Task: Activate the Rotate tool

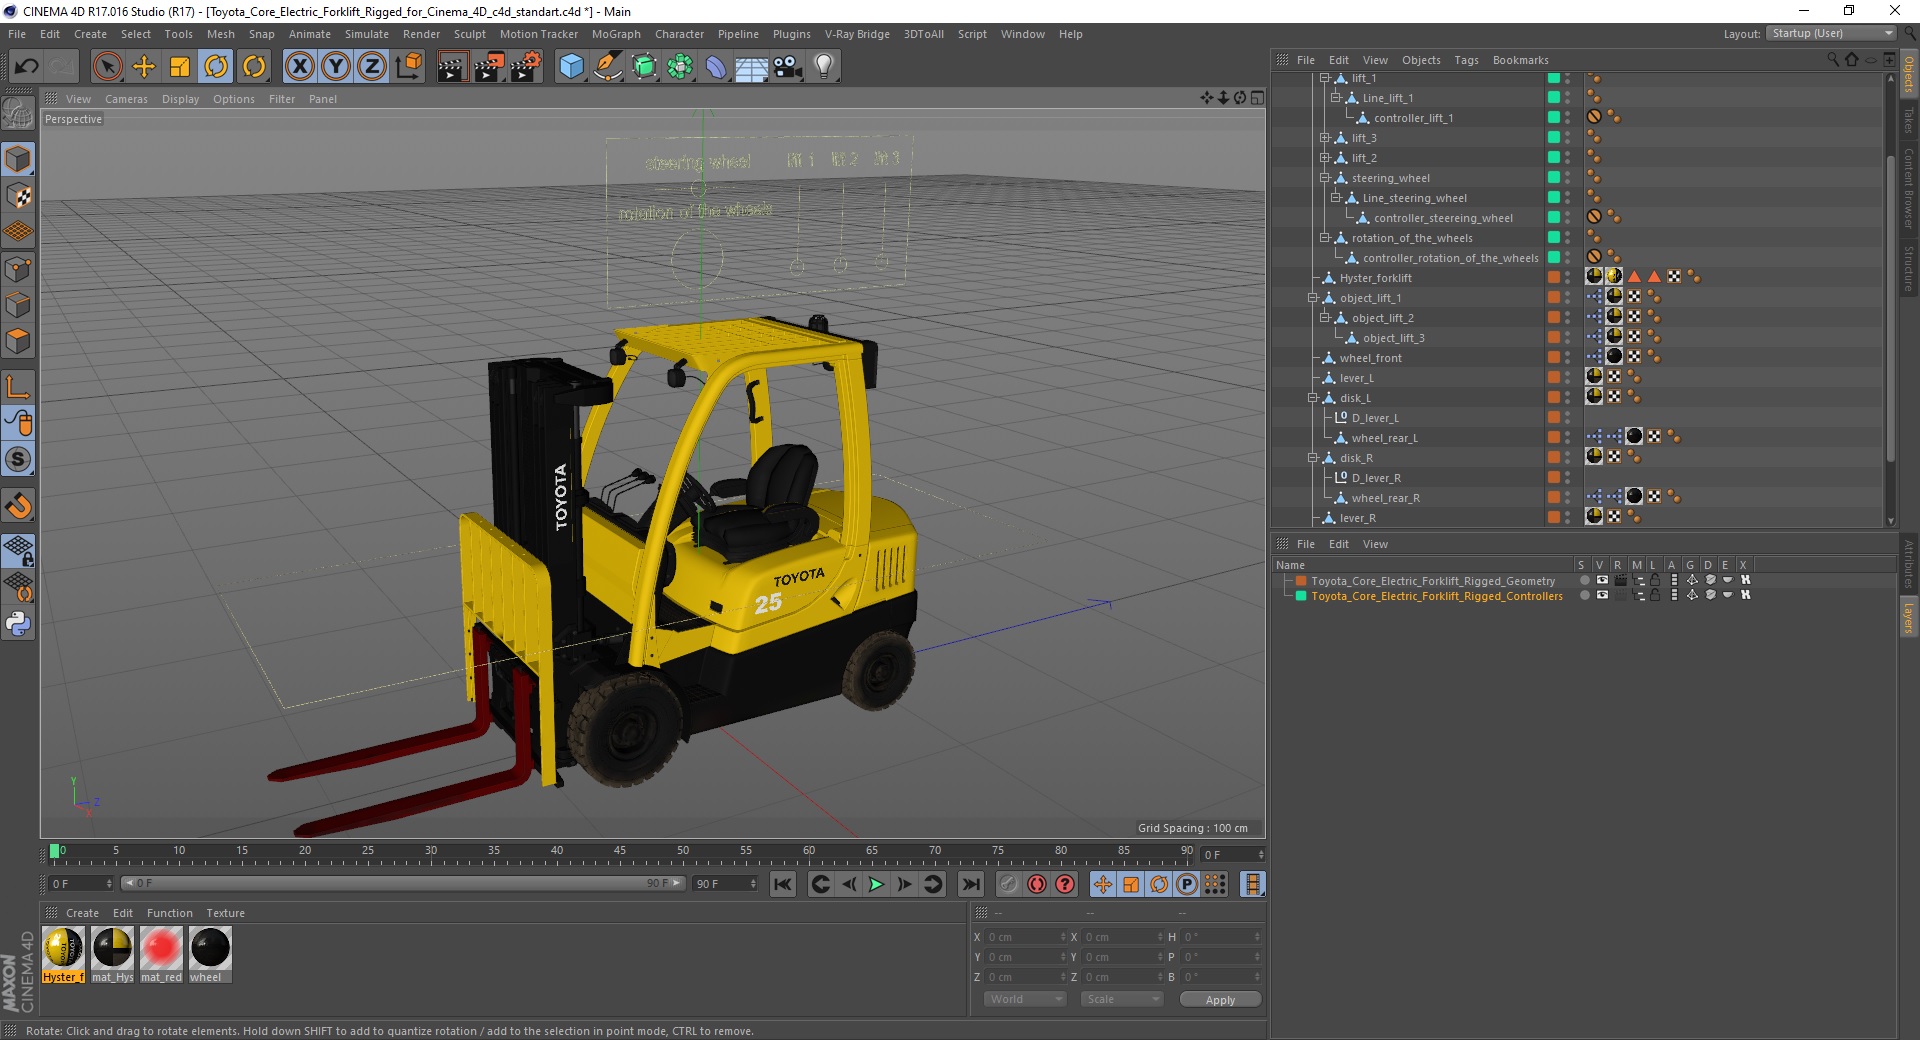Action: click(x=216, y=67)
